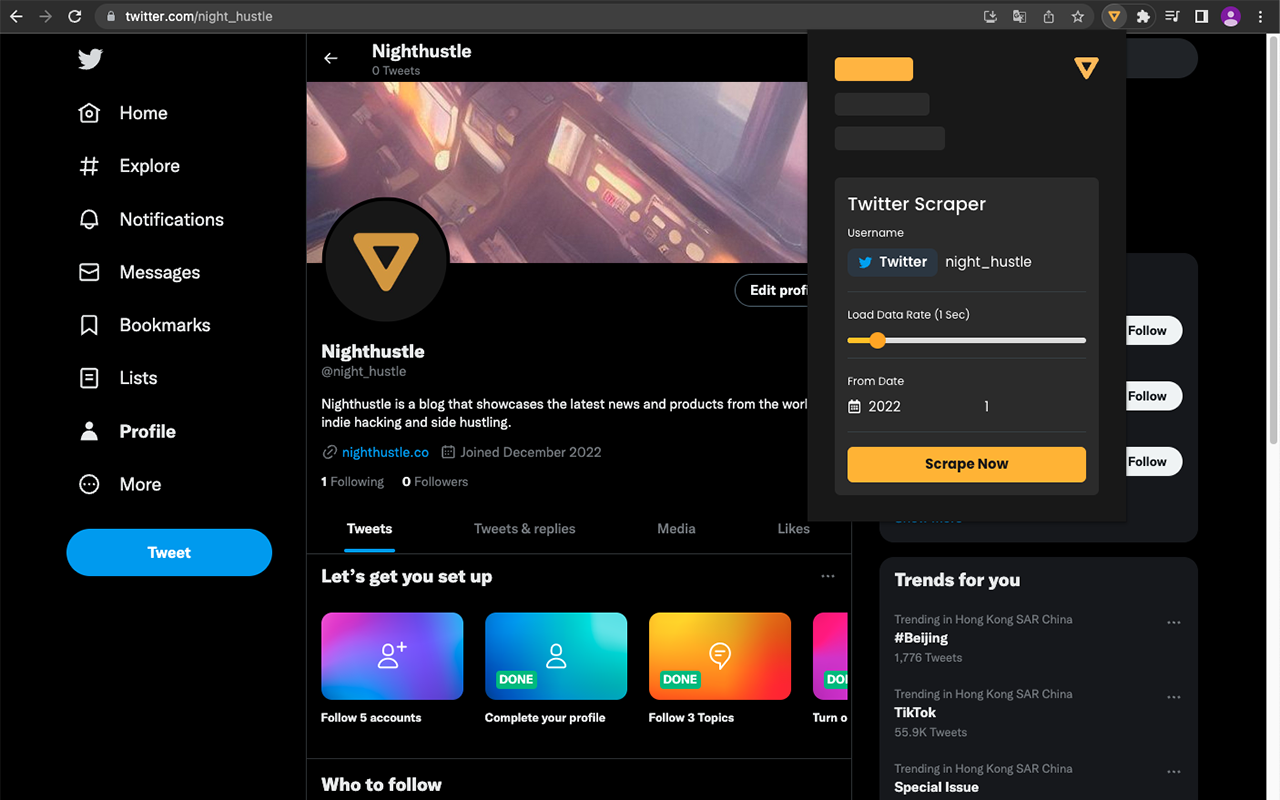Open Notifications bell in sidebar

(151, 219)
